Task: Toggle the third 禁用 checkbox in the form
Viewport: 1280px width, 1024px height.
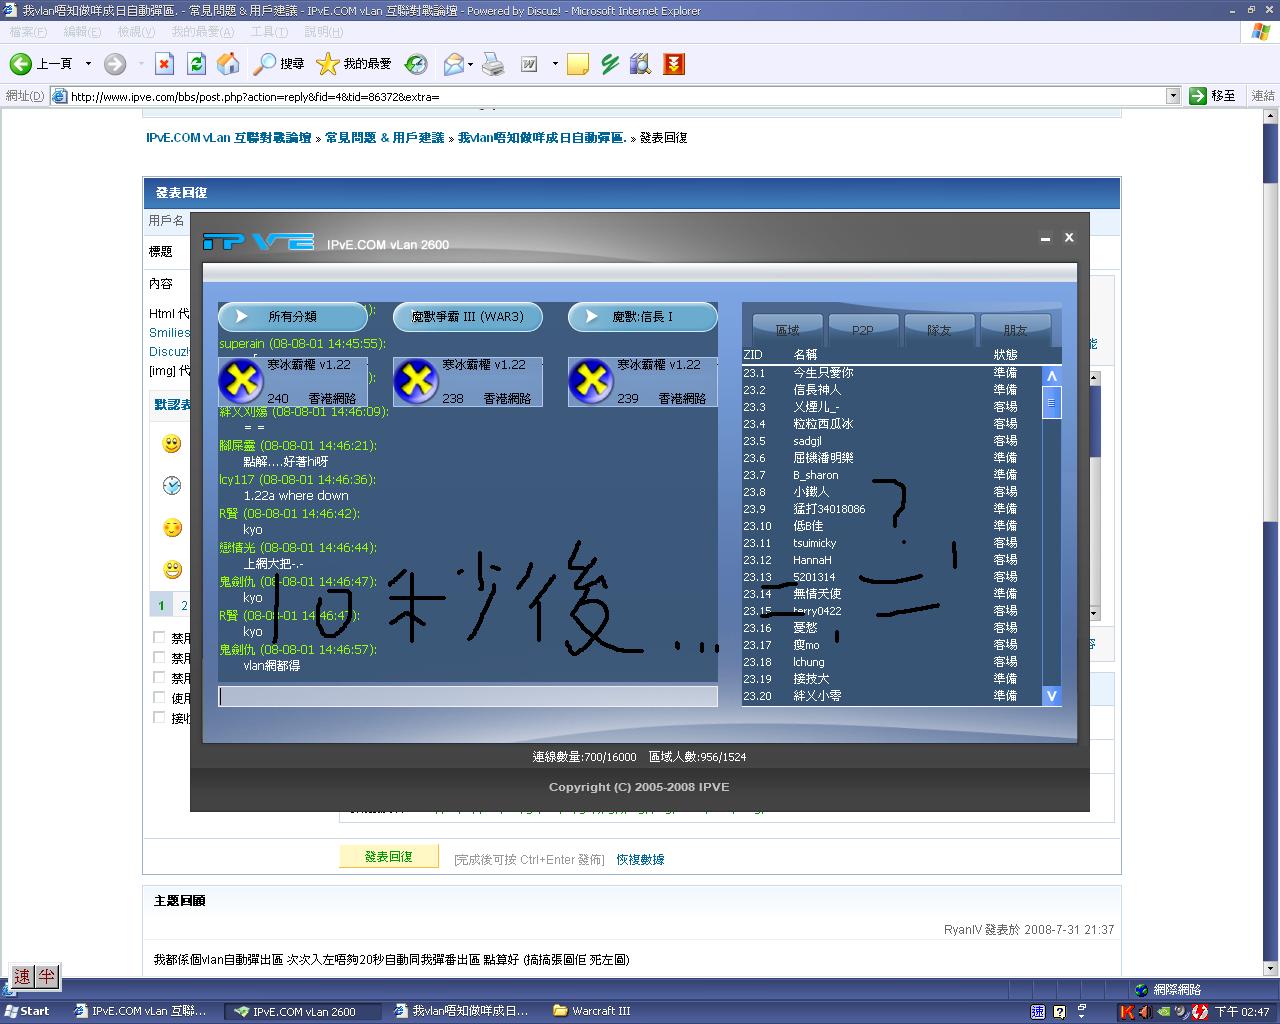Action: pyautogui.click(x=159, y=677)
